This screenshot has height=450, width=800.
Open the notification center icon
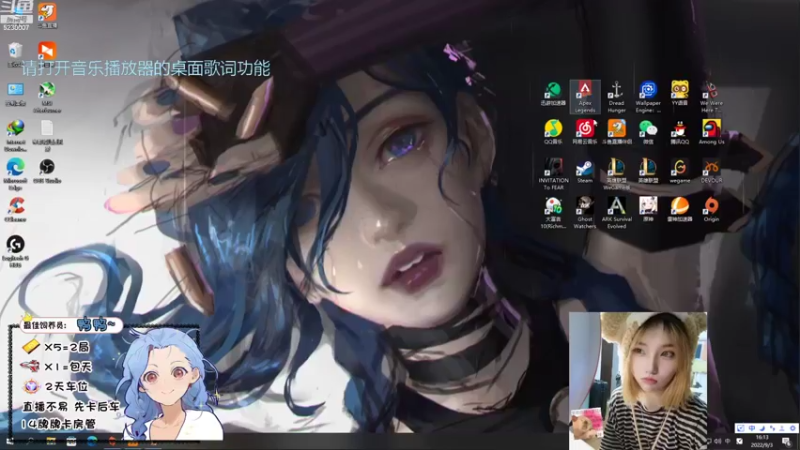pyautogui.click(x=787, y=441)
